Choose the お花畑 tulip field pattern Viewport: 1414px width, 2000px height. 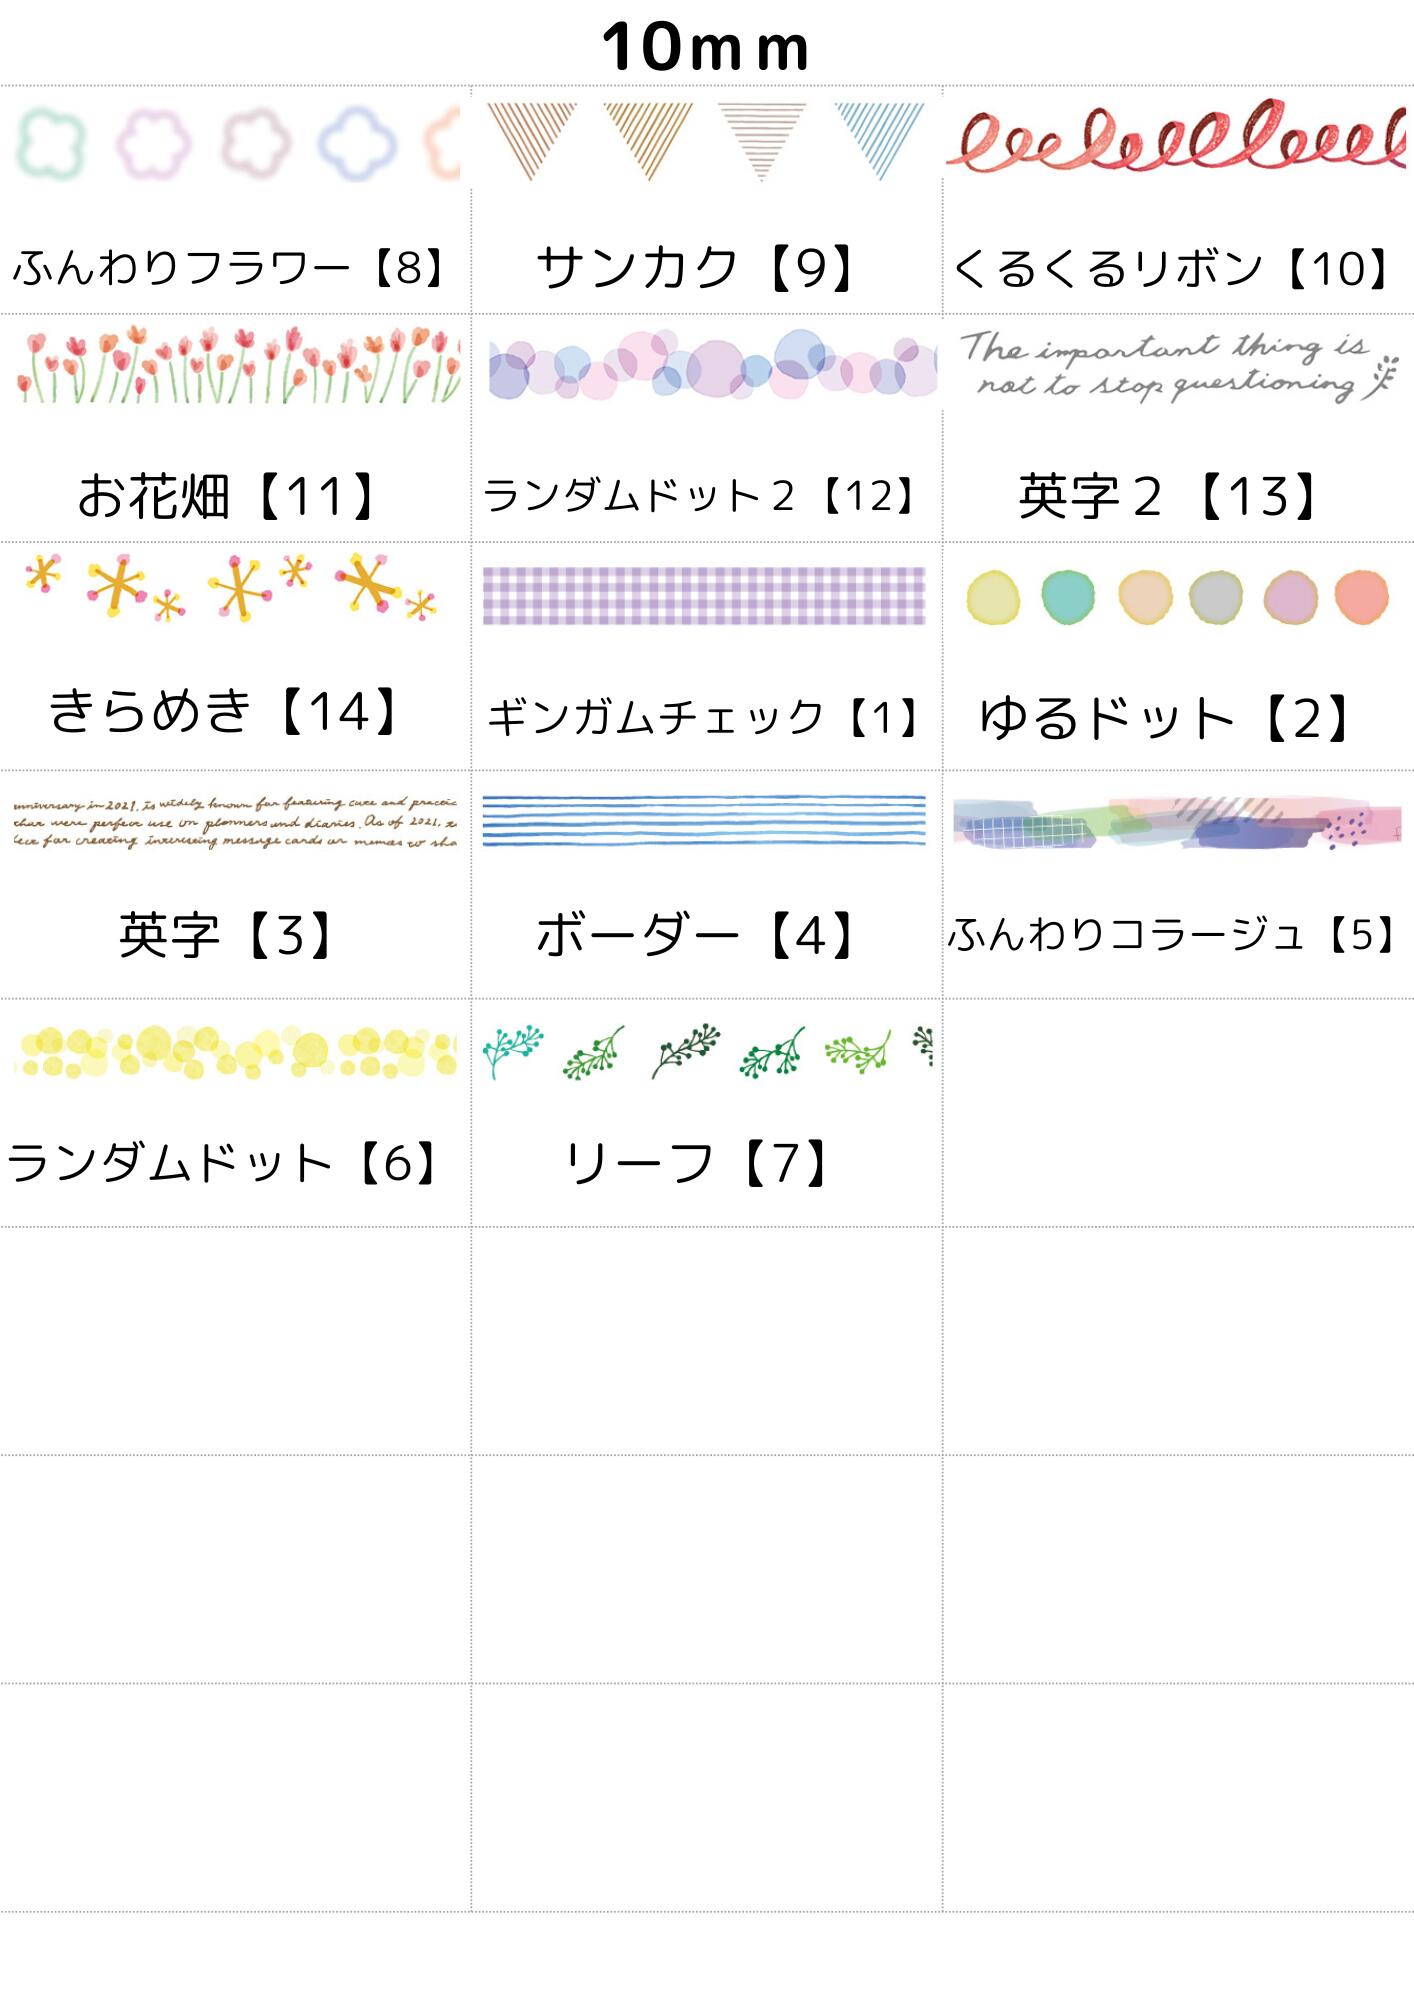[x=236, y=365]
